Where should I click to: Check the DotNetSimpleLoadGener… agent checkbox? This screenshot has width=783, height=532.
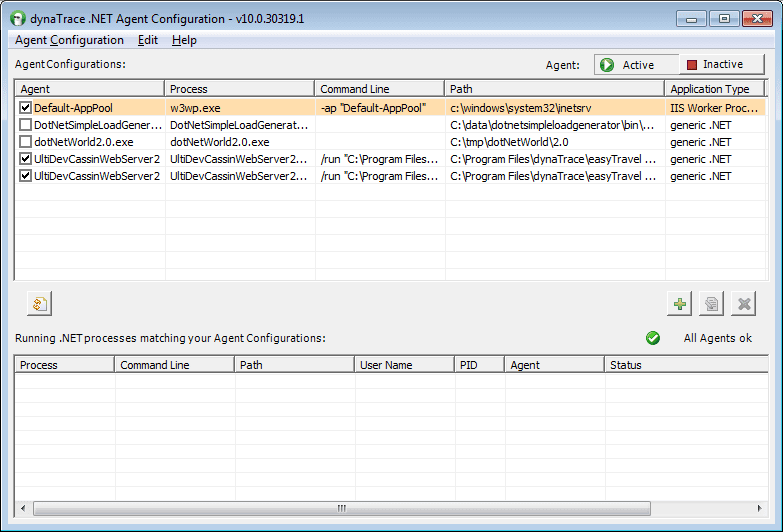point(25,125)
